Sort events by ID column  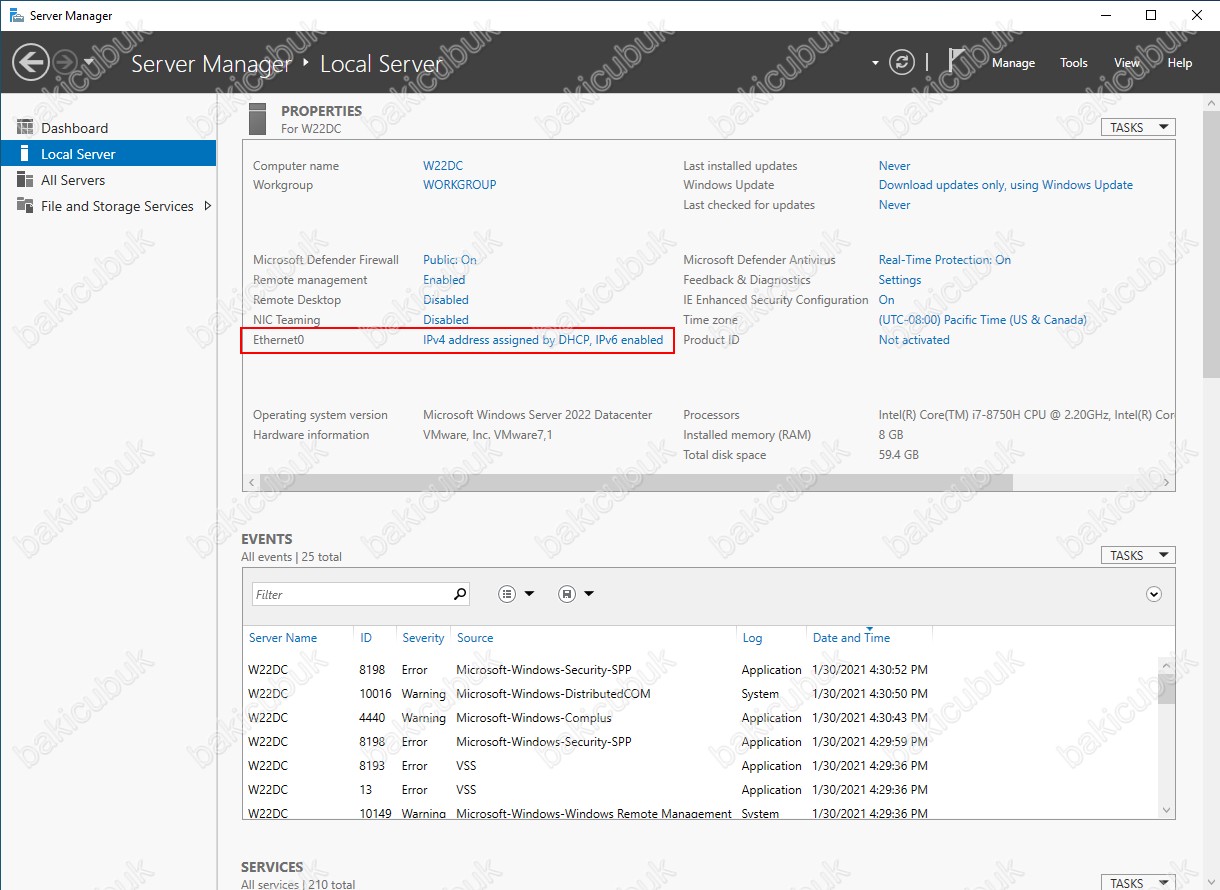pos(366,638)
